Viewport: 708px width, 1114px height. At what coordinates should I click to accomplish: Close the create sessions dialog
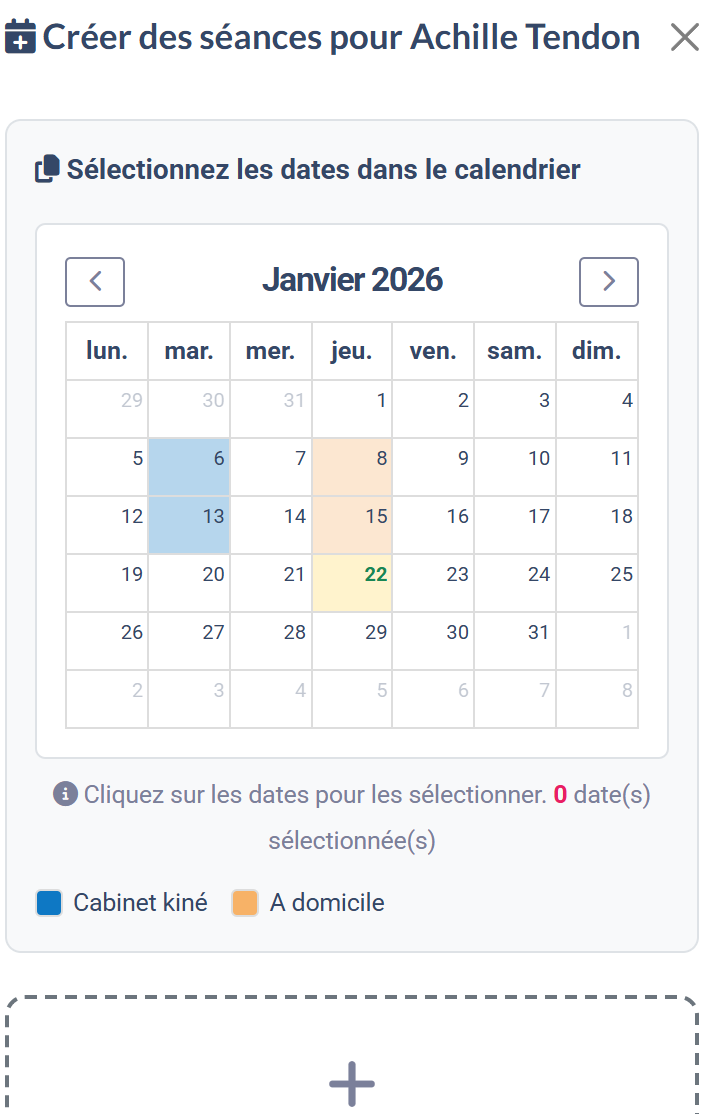click(685, 38)
